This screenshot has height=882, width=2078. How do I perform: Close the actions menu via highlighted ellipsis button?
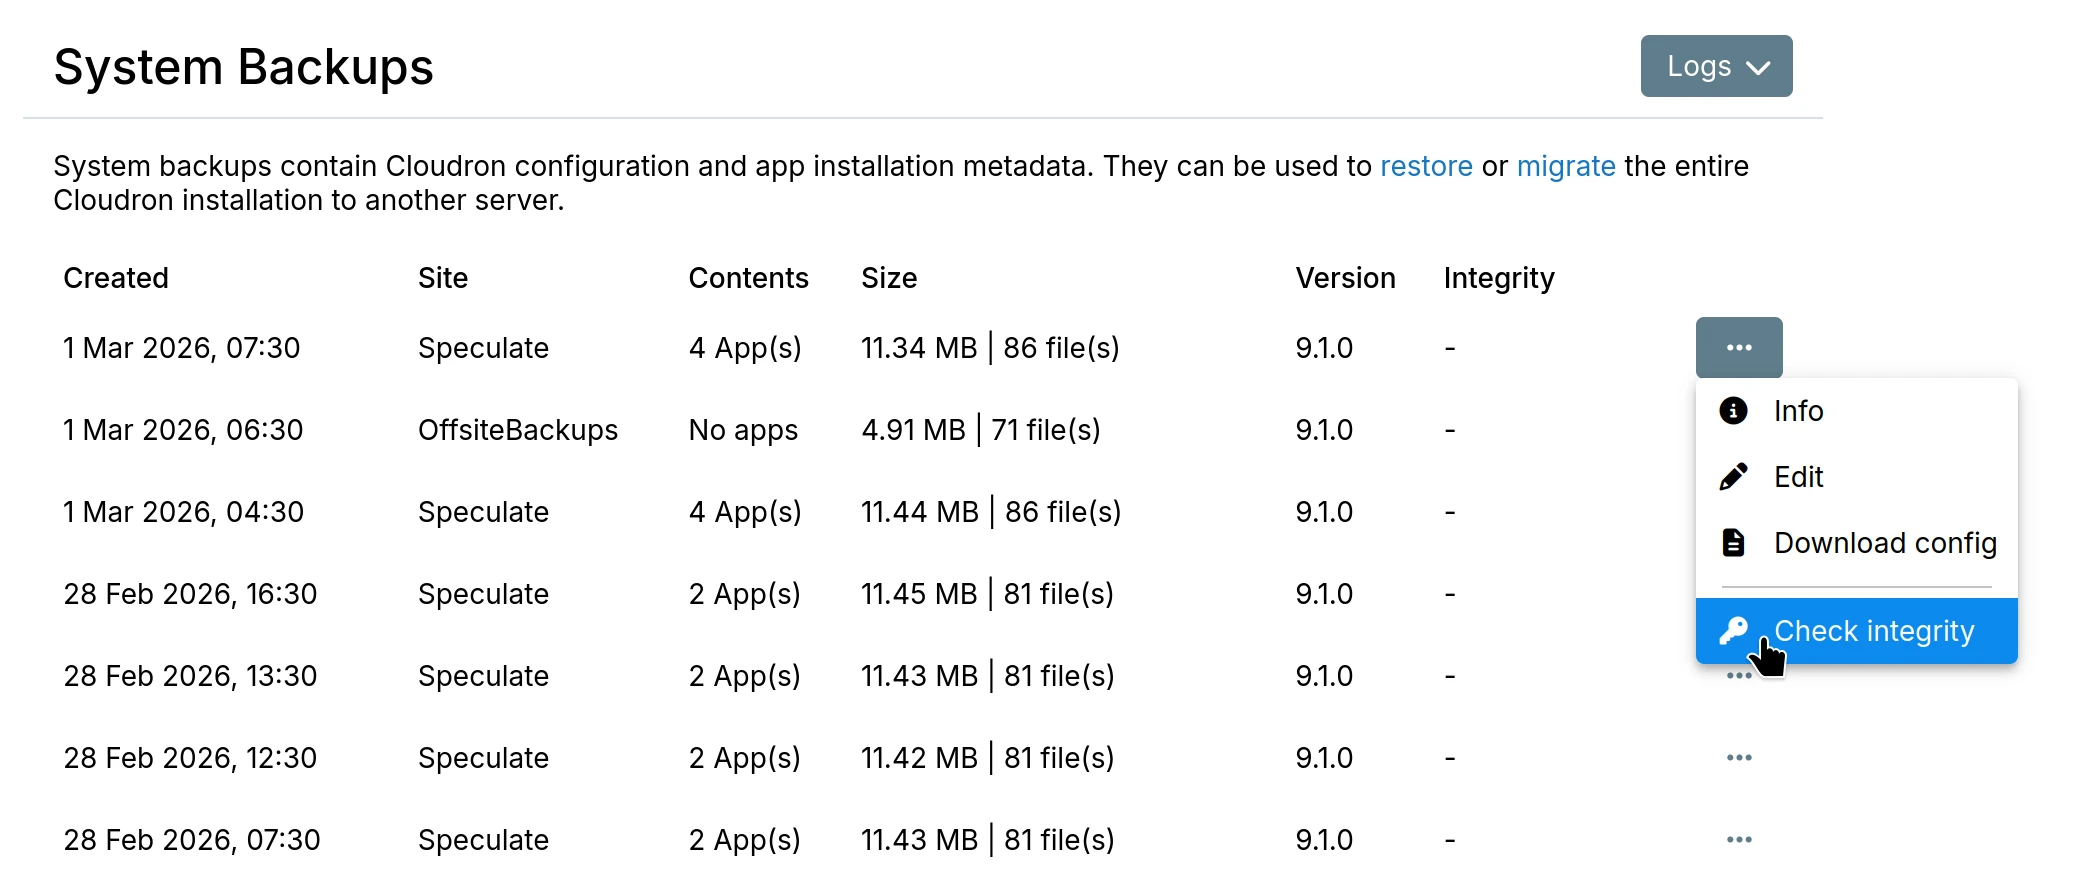[1738, 347]
